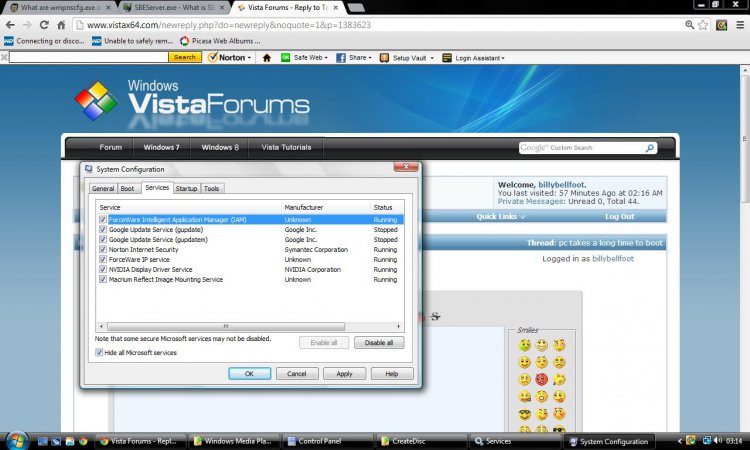Click the volume speaker tray icon

717,440
